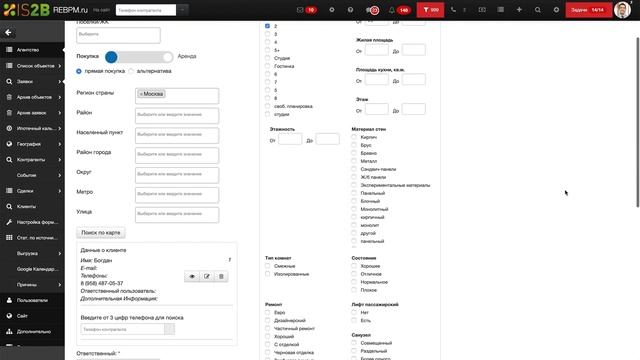Open the Улица dropdown field
The image size is (640, 360).
(177, 214)
